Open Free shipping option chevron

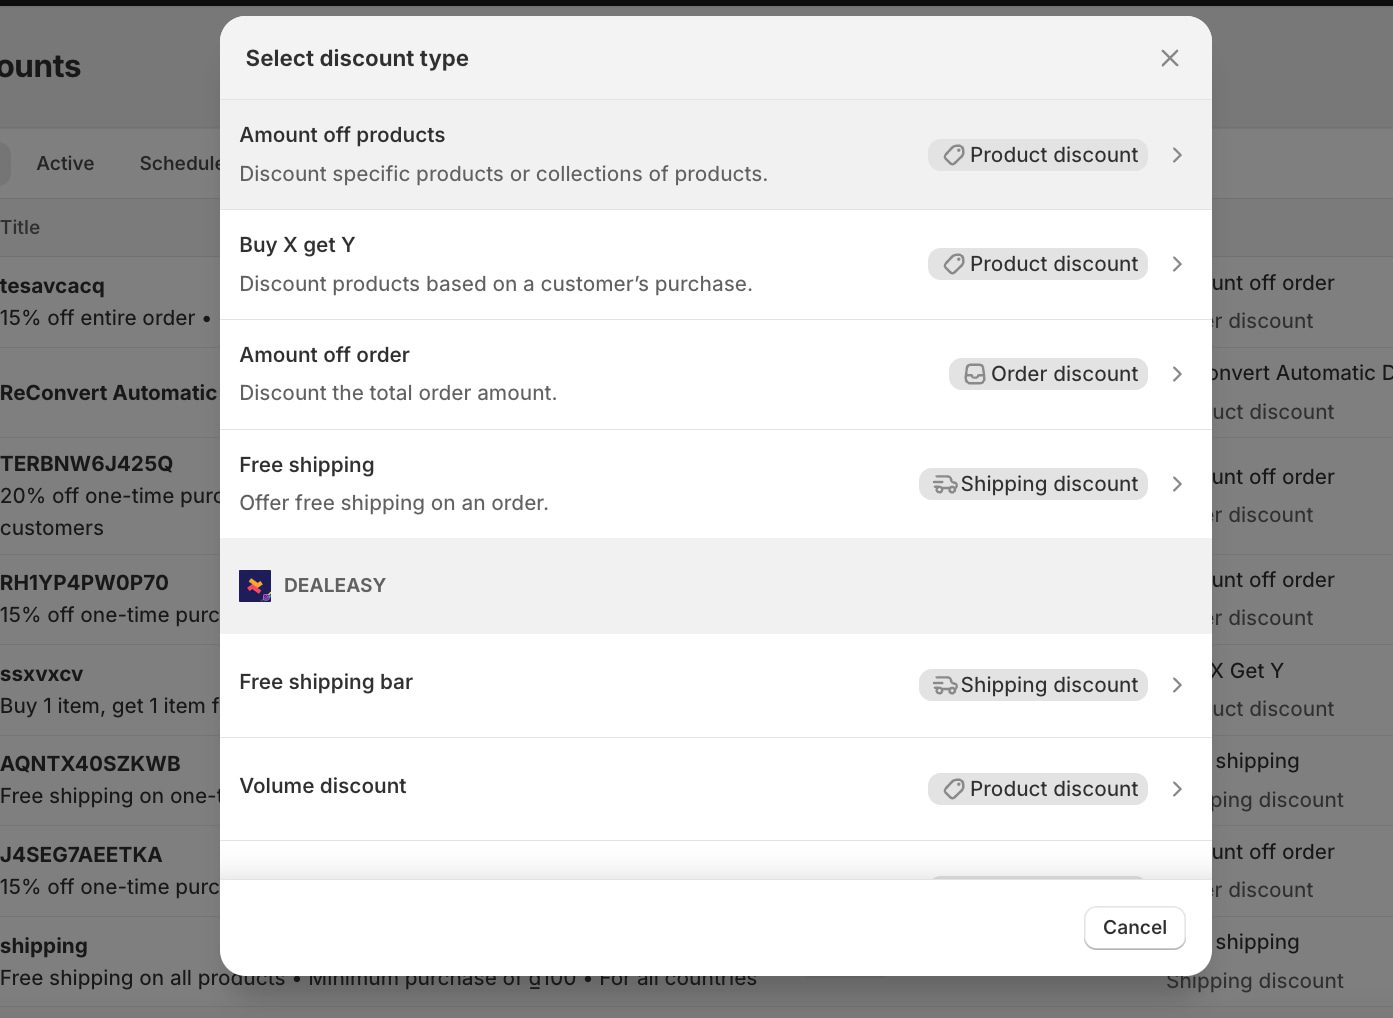(1177, 484)
